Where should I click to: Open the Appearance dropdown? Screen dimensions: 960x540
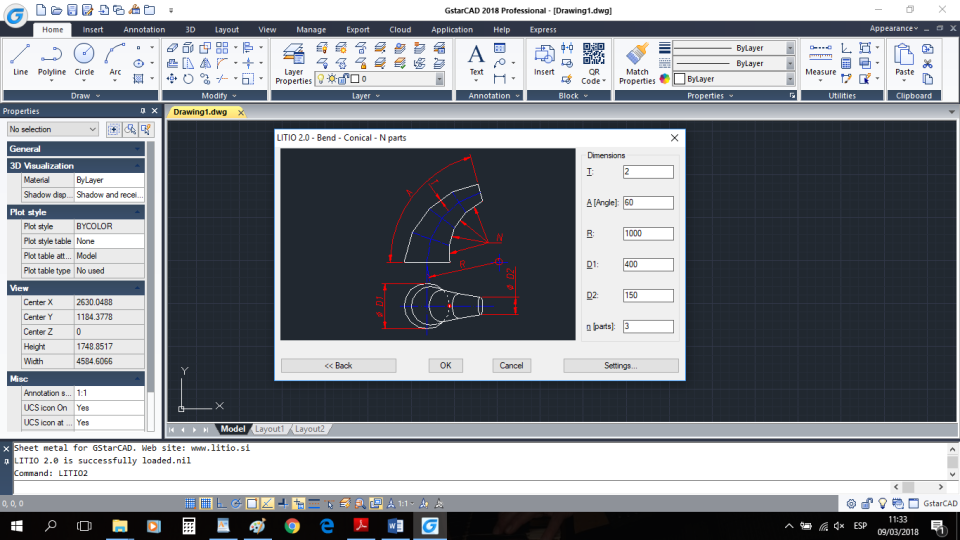click(x=894, y=28)
